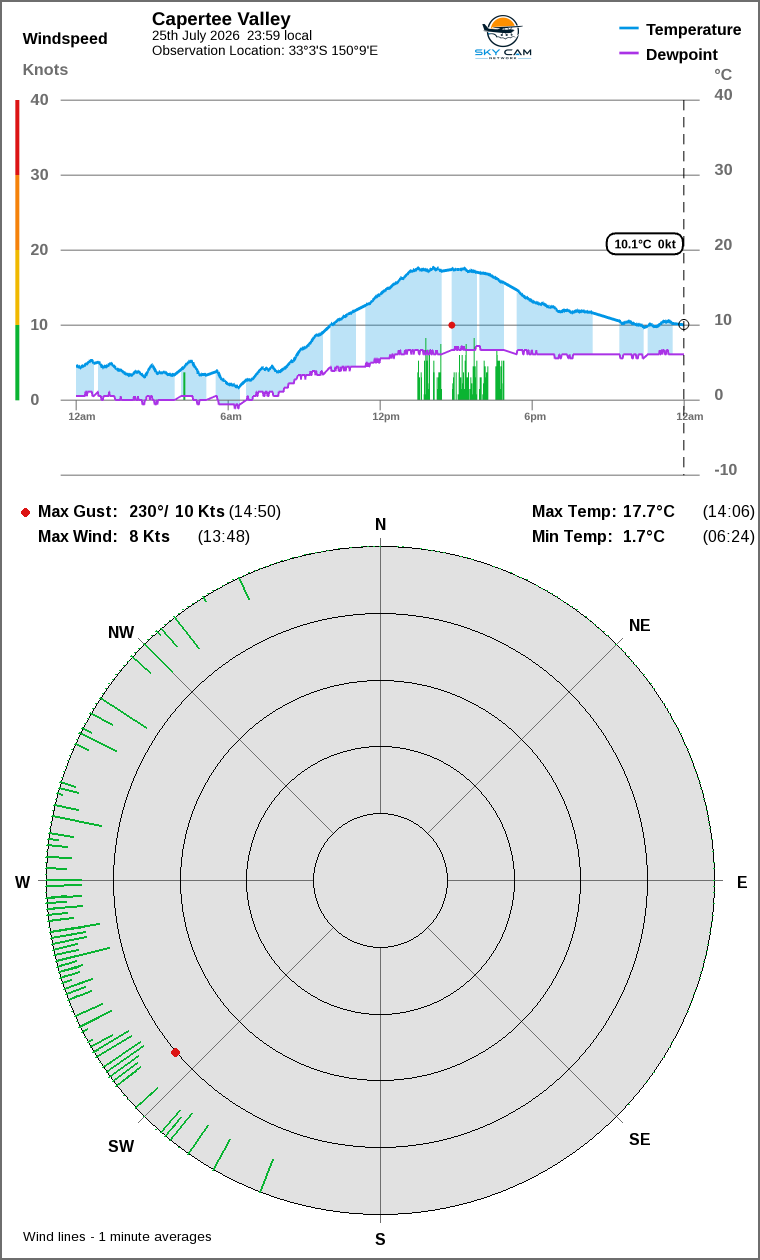Screen dimensions: 760x1260
Task: Click the Max Wind value 8 Kts
Action: [x=150, y=537]
